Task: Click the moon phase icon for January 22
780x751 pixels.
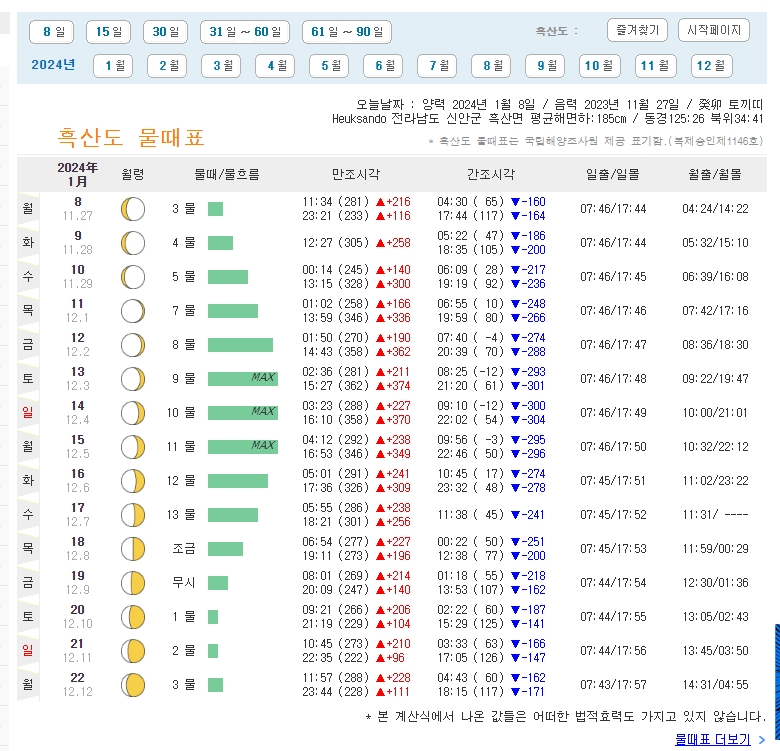Action: pos(133,685)
